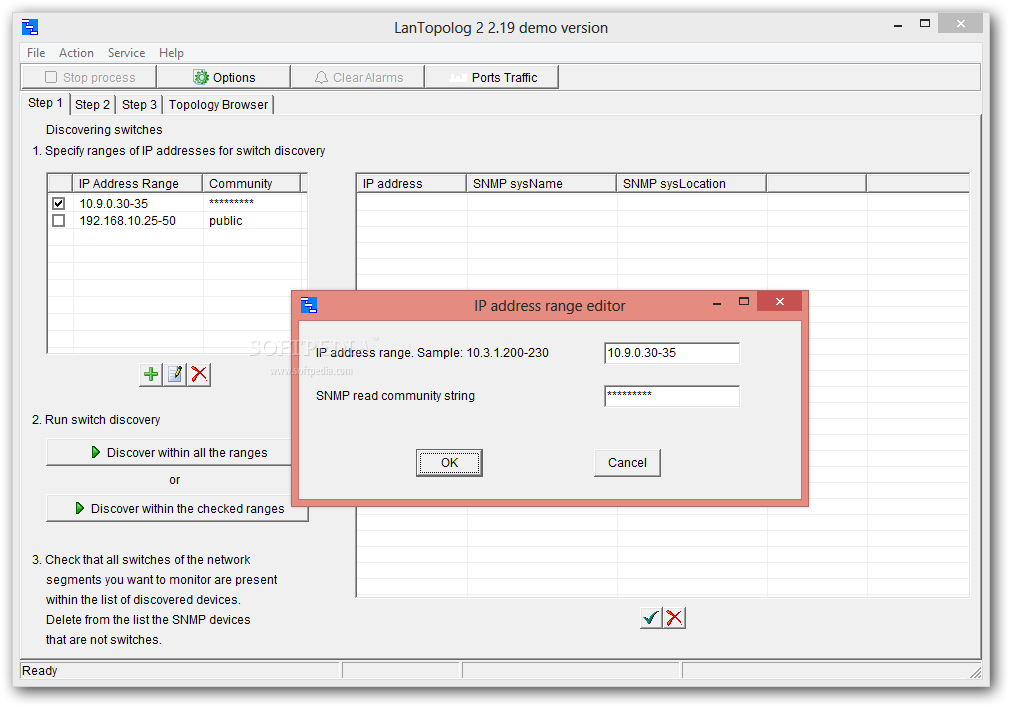Run Discover within the checked ranges
The image size is (1010, 707).
177,509
